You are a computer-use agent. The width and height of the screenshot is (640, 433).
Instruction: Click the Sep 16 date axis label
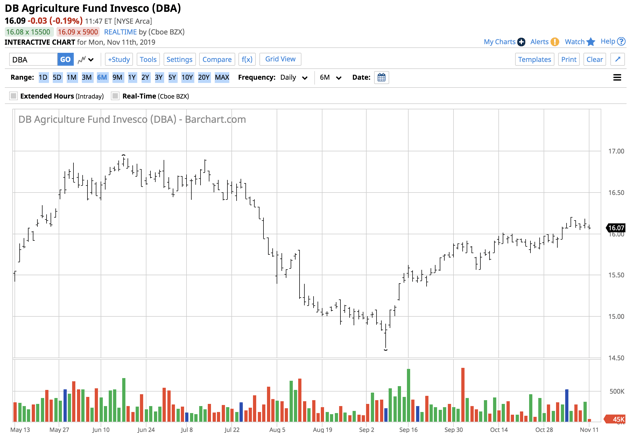pos(408,429)
